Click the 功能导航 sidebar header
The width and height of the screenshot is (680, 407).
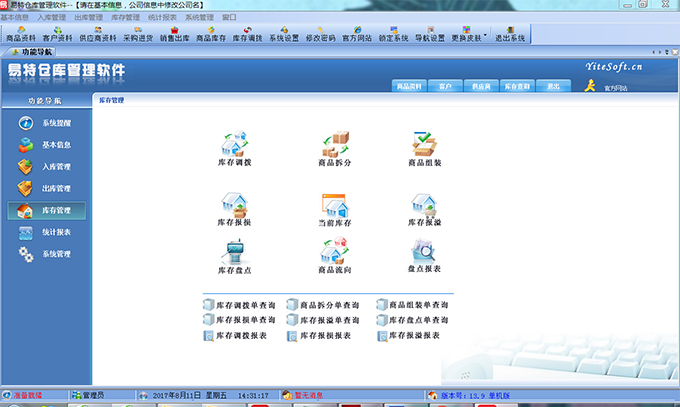pyautogui.click(x=45, y=101)
